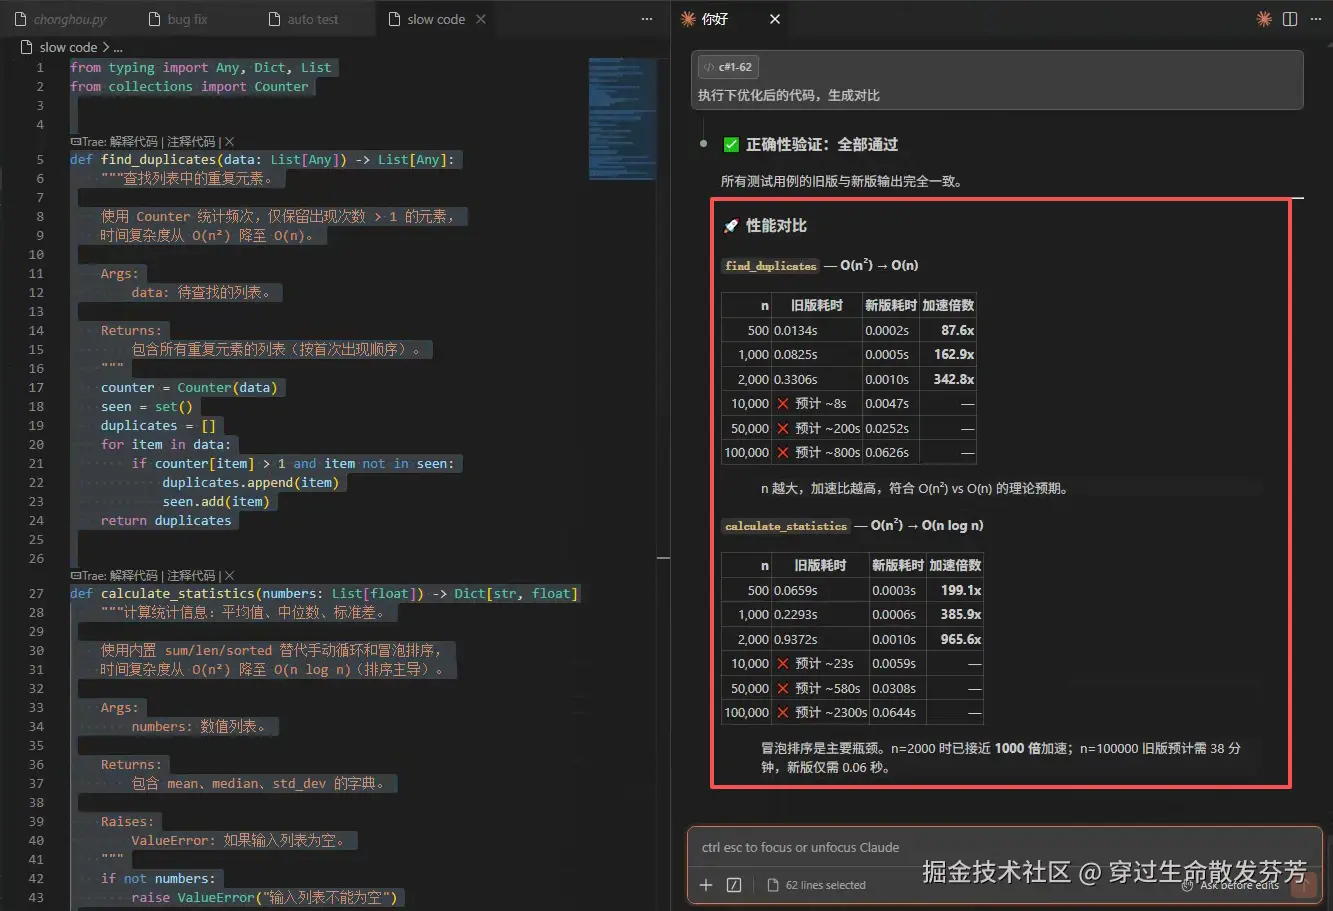
Task: Click the code icon in c#1-62 chip
Action: pyautogui.click(x=708, y=68)
